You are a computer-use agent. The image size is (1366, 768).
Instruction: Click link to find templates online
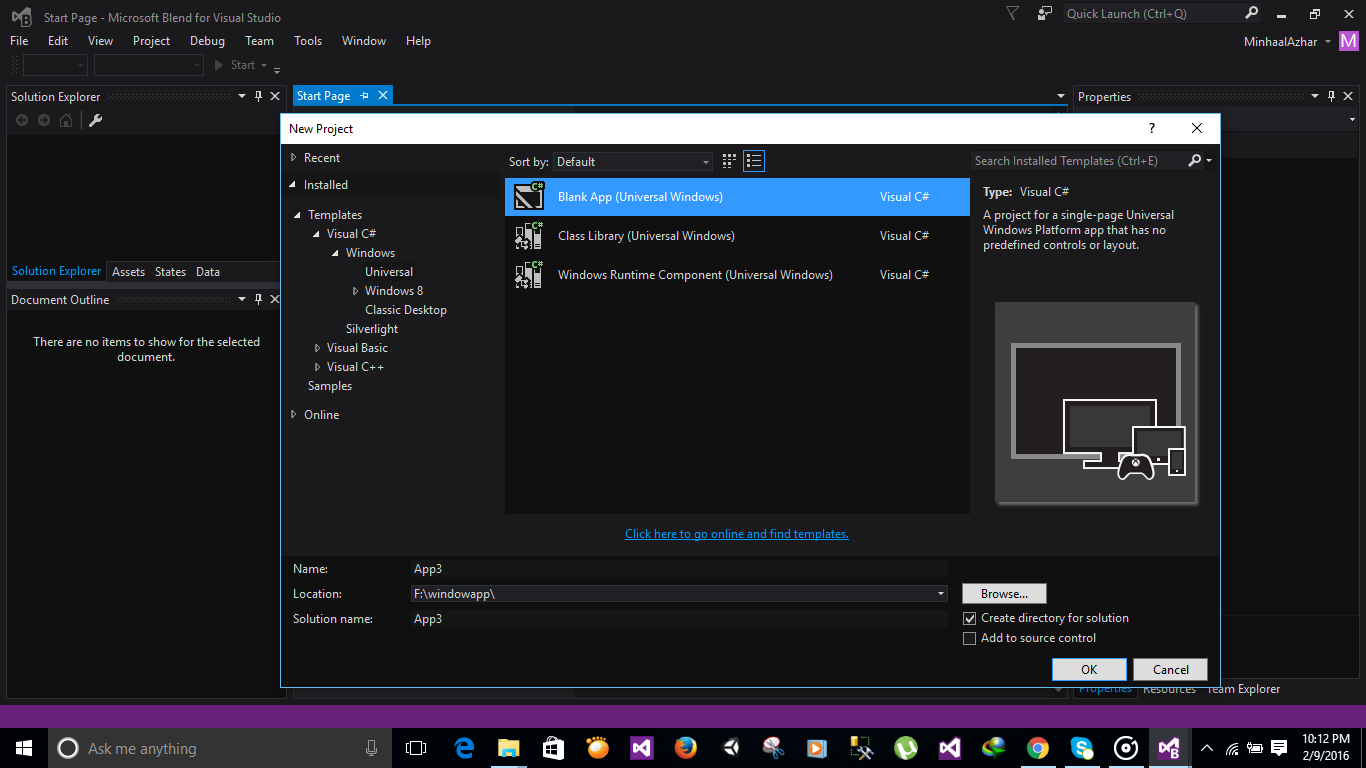pyautogui.click(x=736, y=534)
